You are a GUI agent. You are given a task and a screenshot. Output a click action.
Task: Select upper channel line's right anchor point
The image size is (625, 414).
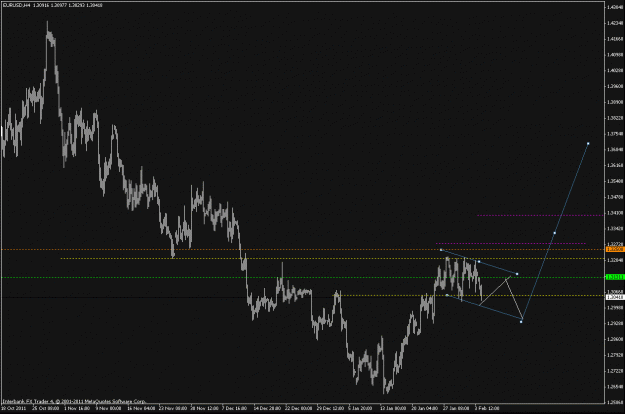point(517,274)
